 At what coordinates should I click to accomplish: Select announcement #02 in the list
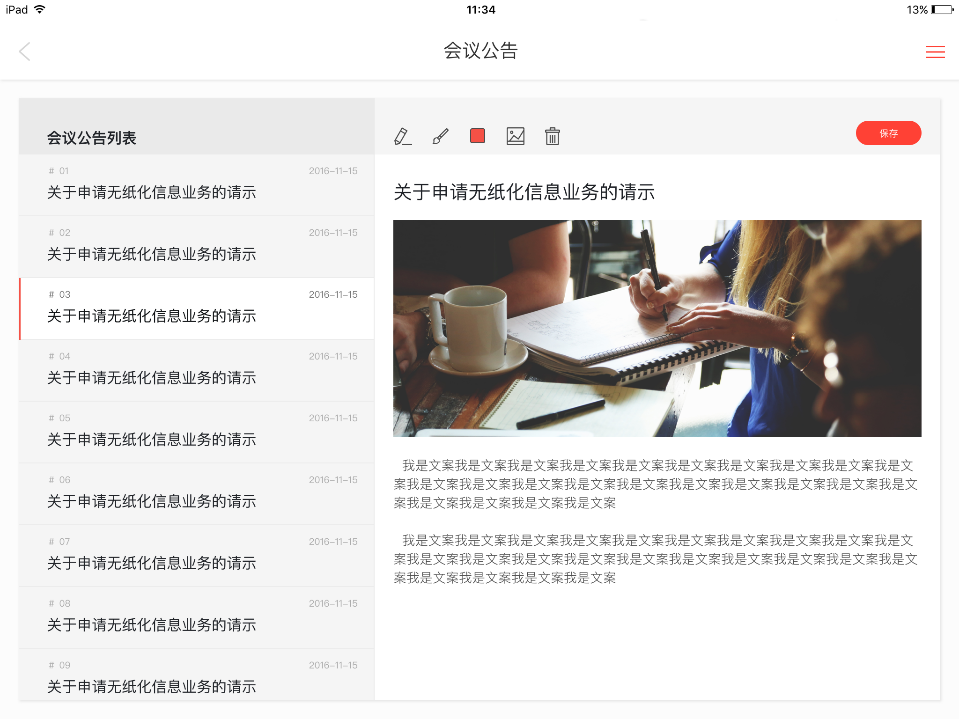[x=197, y=247]
